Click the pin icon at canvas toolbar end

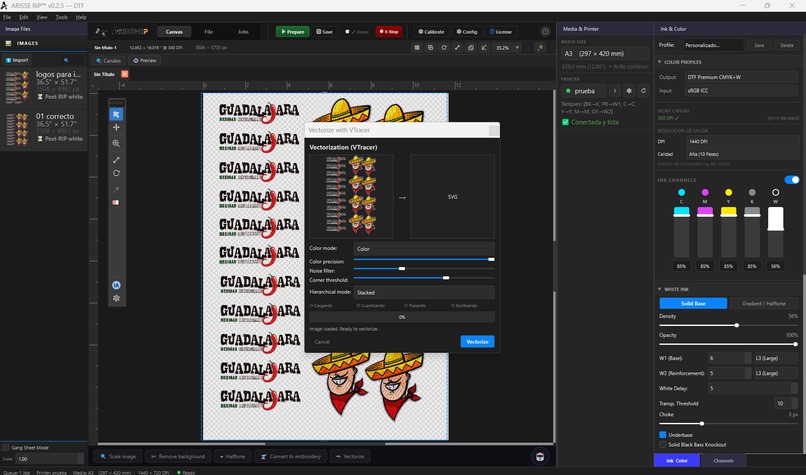pos(540,47)
